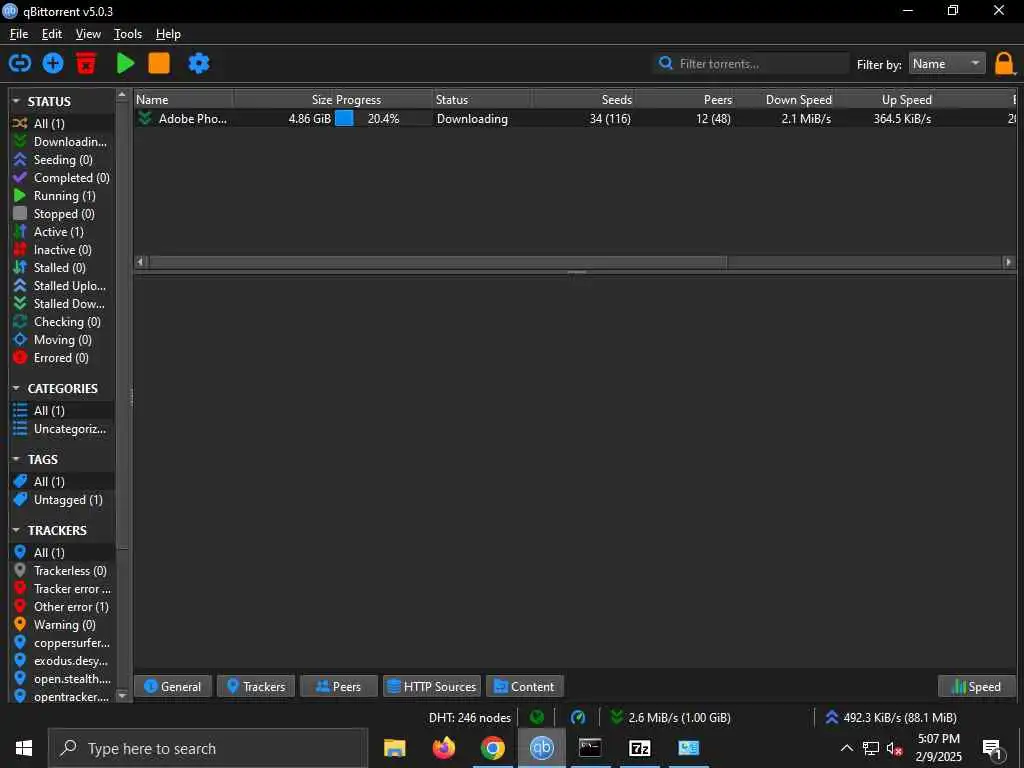
Task: Switch to the General tab
Action: click(x=172, y=686)
